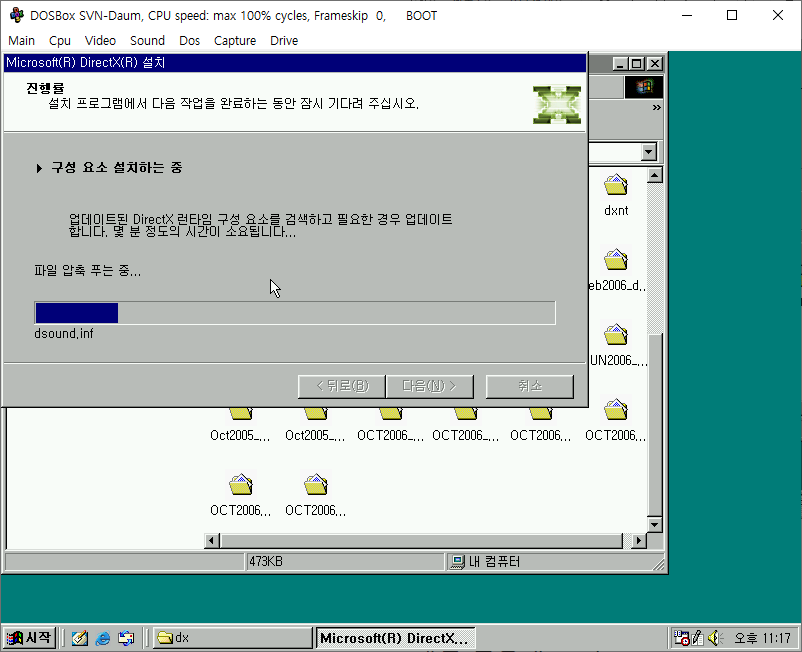Click the Show Desktop quick launch icon
This screenshot has height=652, width=802.
(x=79, y=638)
